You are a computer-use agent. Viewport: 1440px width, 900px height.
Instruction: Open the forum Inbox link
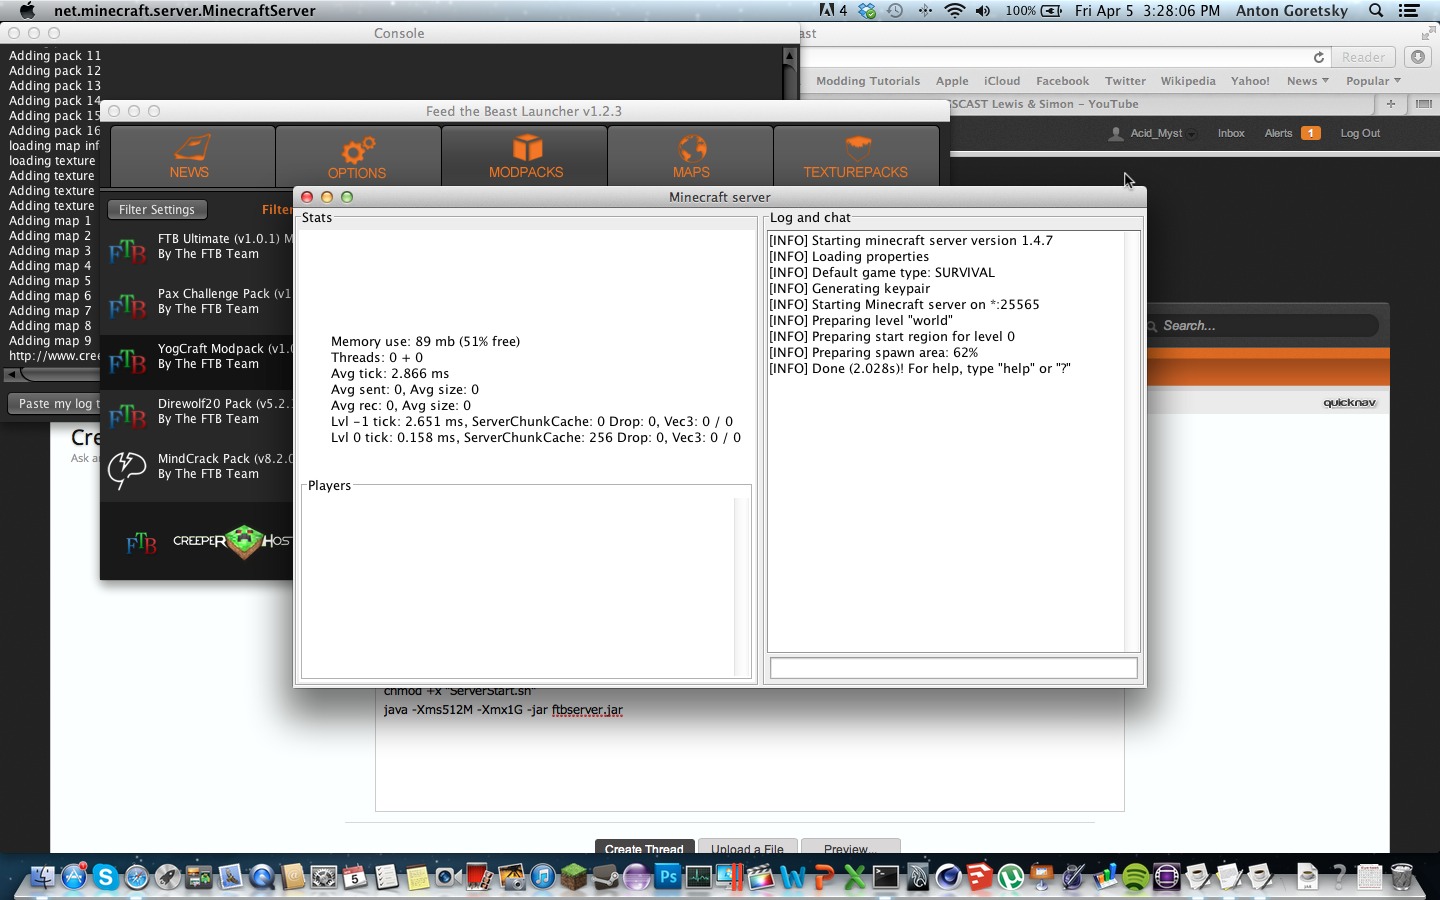click(1231, 133)
